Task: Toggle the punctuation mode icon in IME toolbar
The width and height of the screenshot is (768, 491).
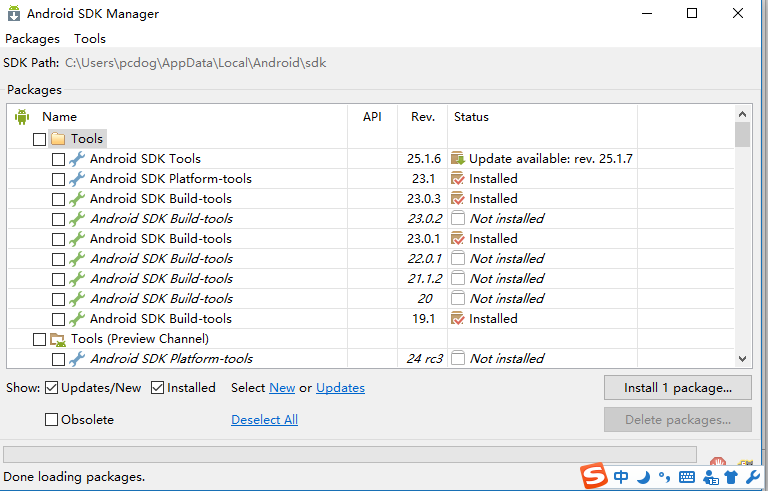Action: pos(664,477)
